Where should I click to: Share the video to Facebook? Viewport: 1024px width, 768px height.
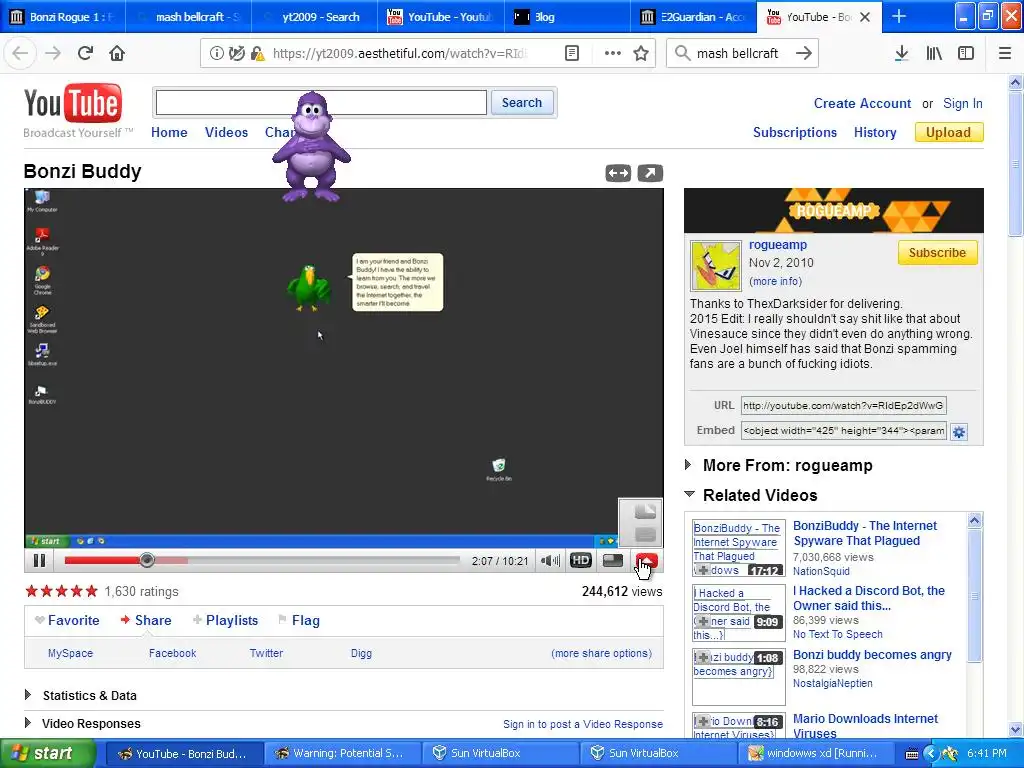click(x=172, y=653)
